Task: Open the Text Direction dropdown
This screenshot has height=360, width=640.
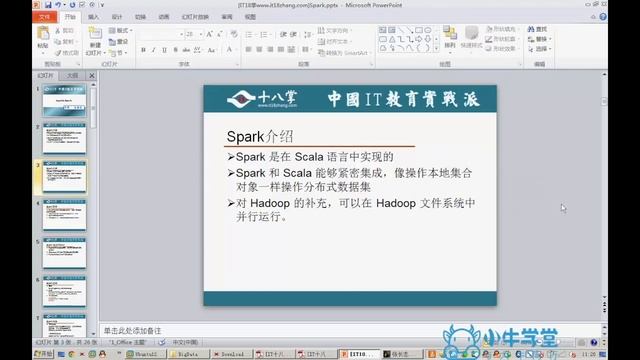Action: pyautogui.click(x=334, y=31)
